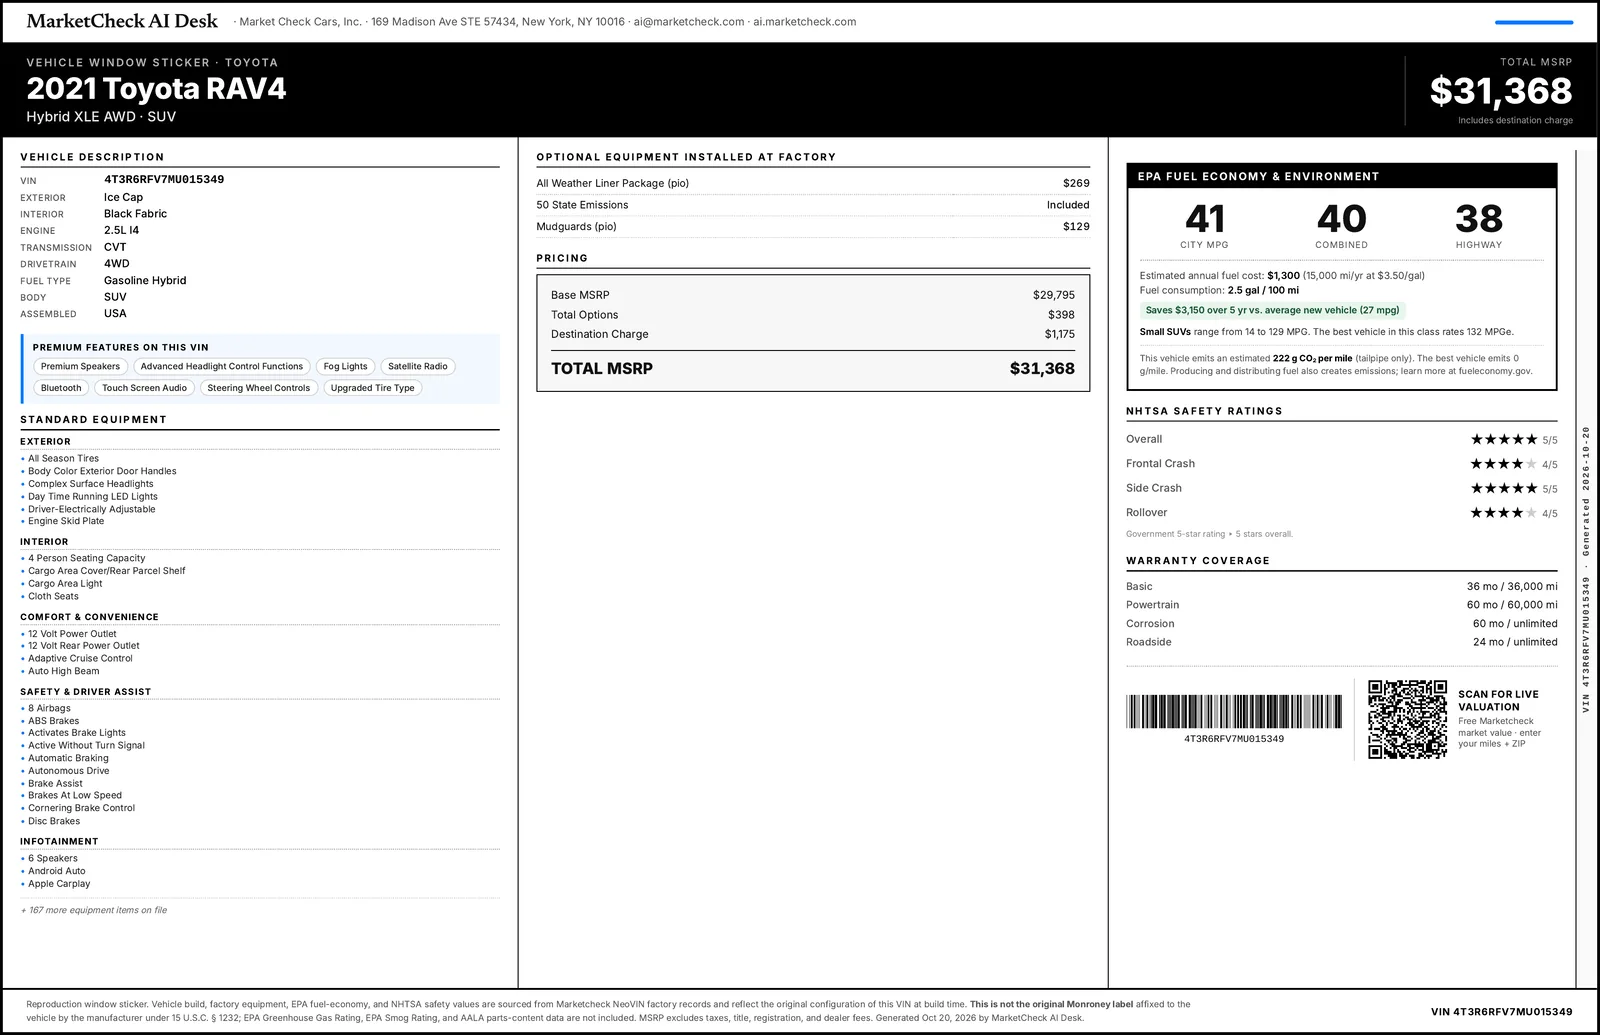Click the Overall safety rating stars
1600x1035 pixels.
coord(1503,439)
